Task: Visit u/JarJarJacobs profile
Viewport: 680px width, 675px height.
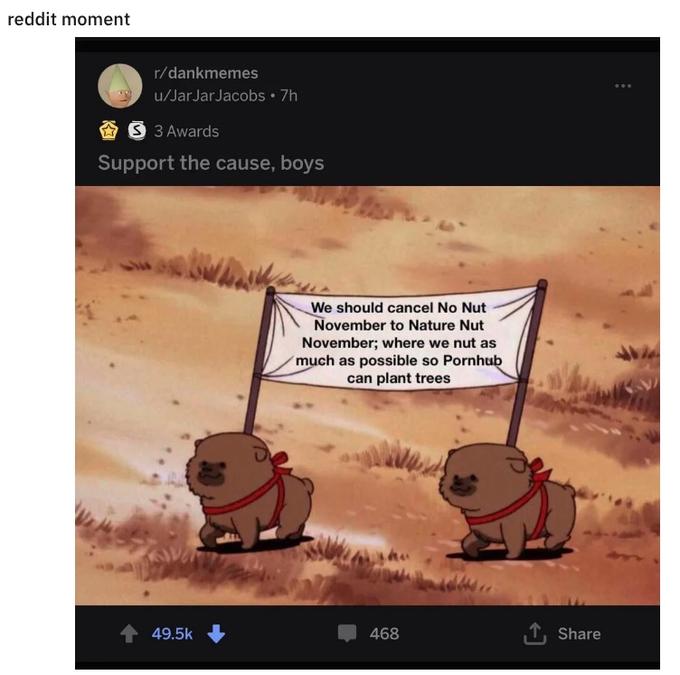Action: (x=209, y=95)
